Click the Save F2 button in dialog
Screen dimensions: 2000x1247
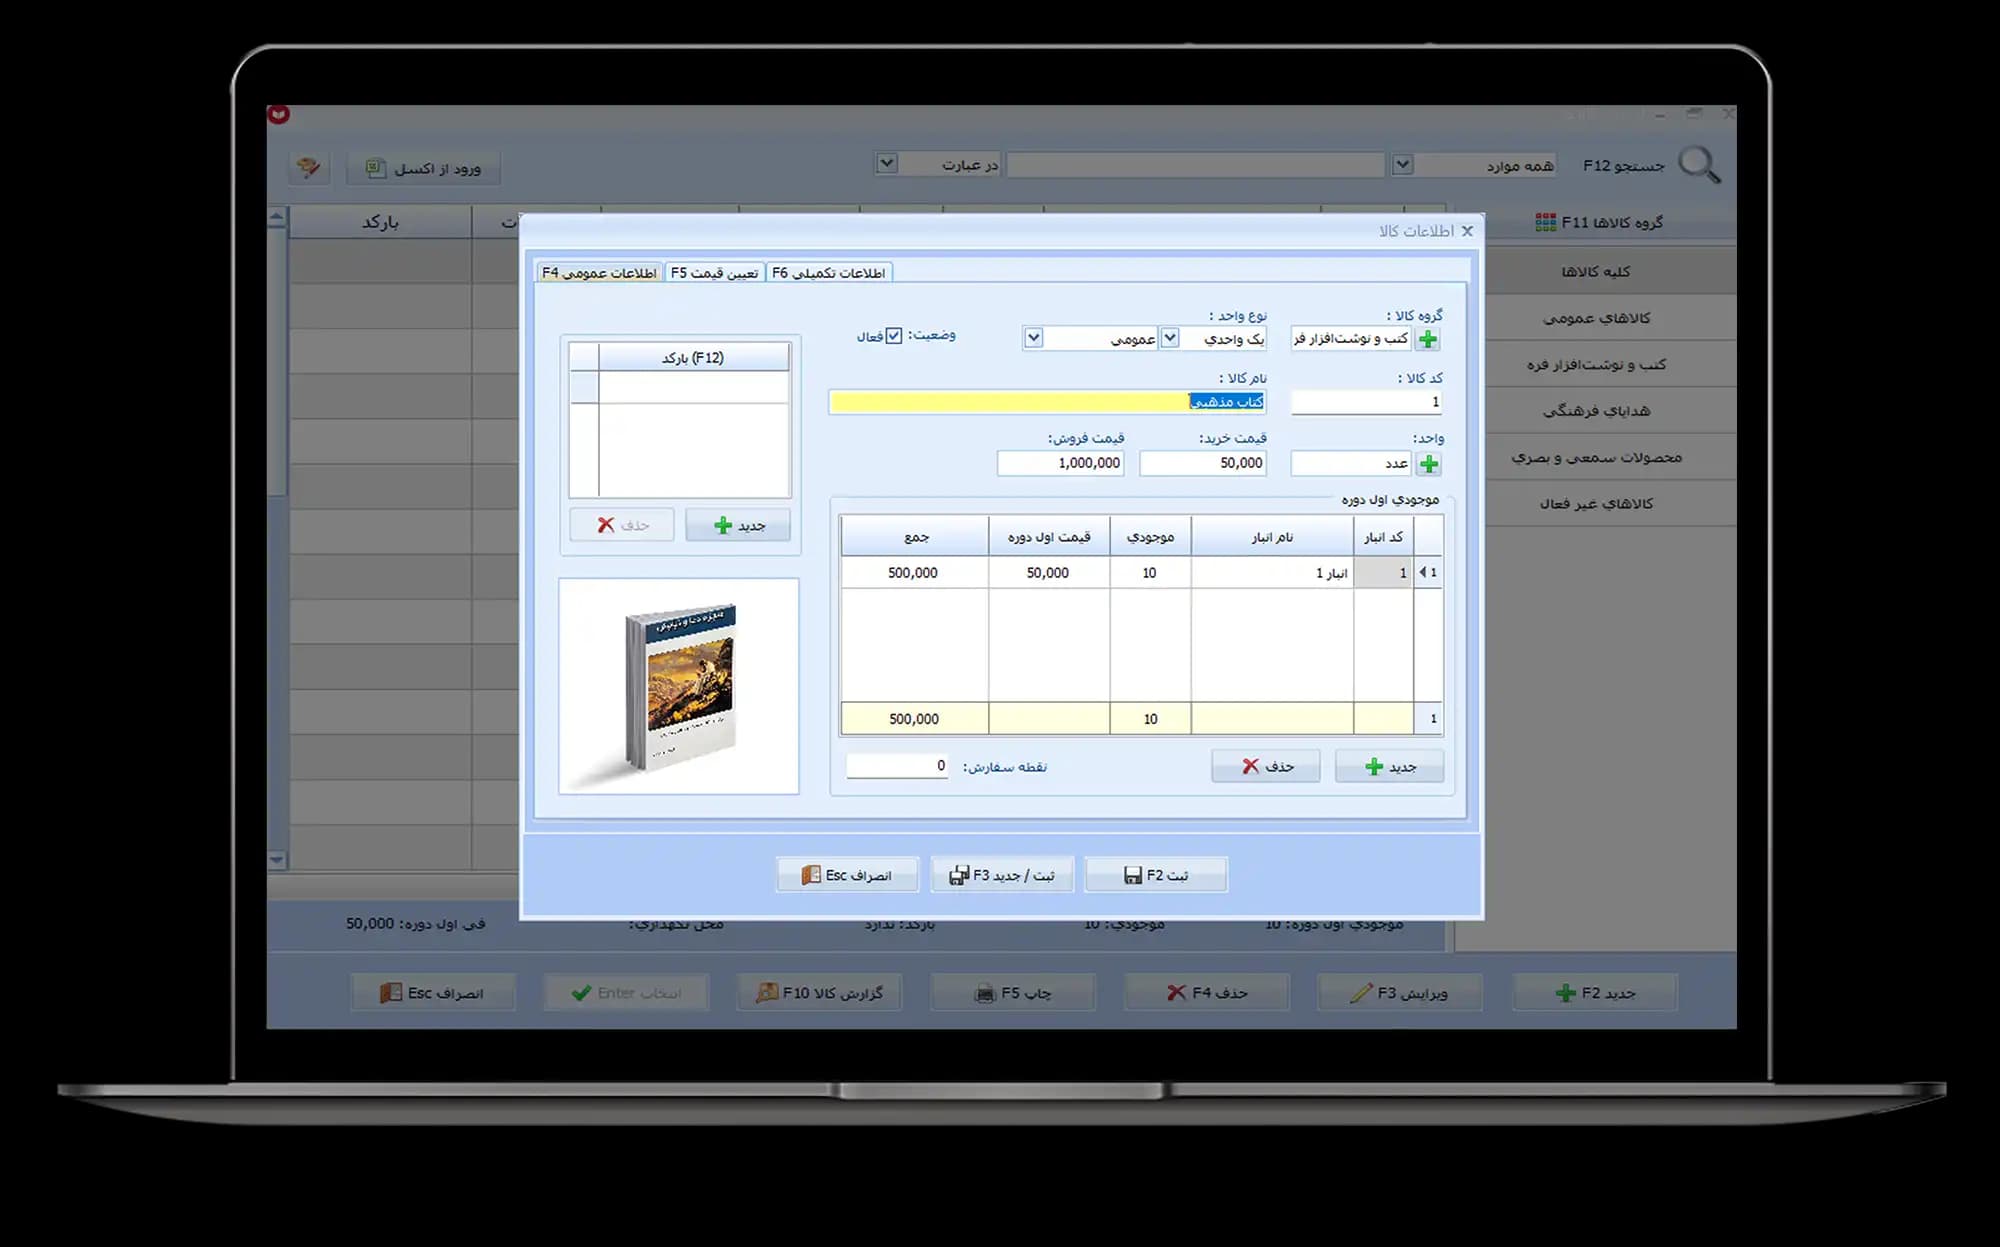tap(1156, 875)
